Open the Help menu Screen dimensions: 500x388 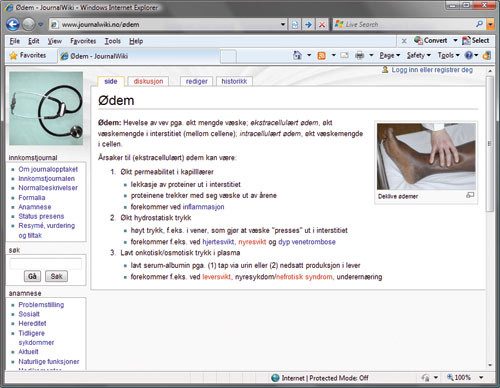(136, 41)
